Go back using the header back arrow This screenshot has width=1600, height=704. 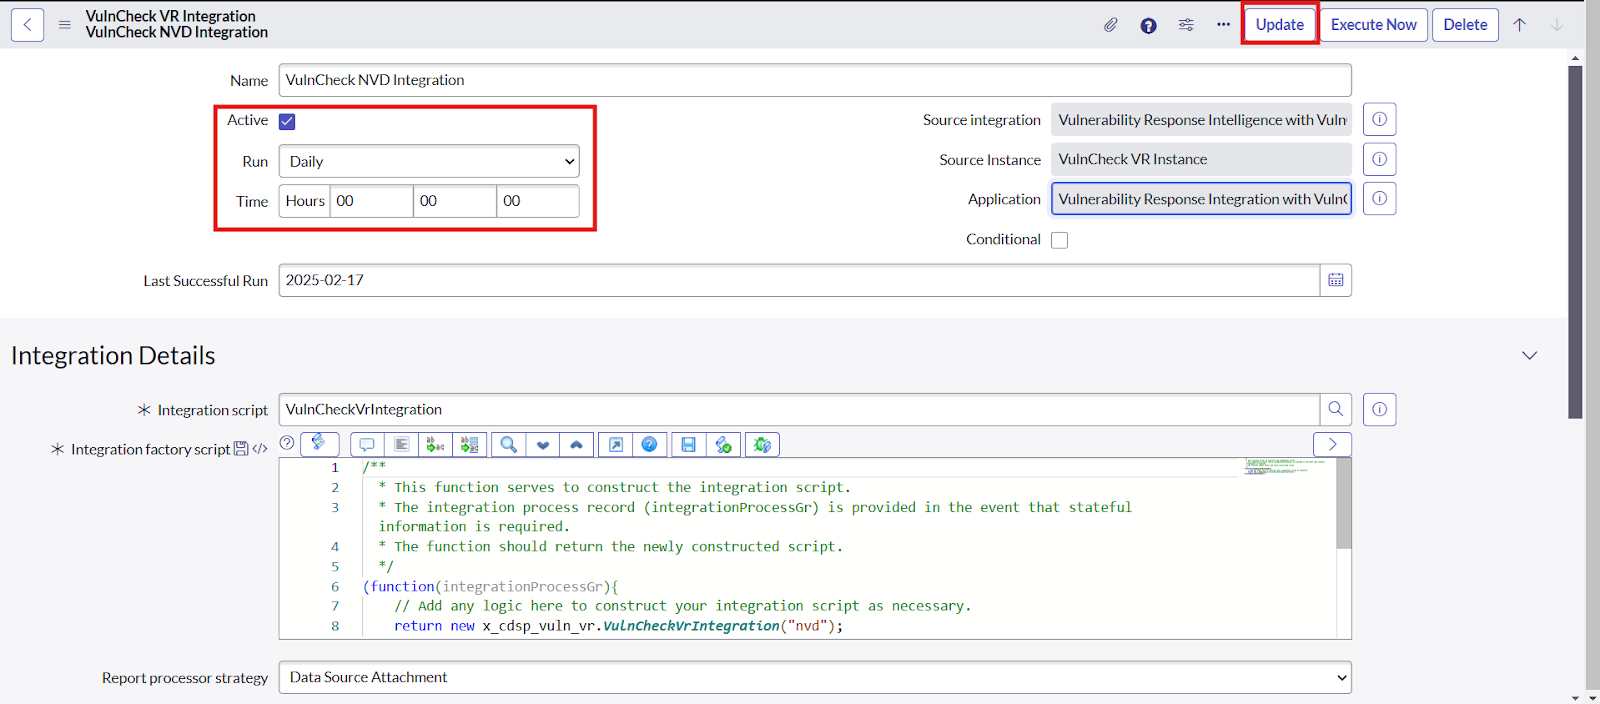[27, 25]
